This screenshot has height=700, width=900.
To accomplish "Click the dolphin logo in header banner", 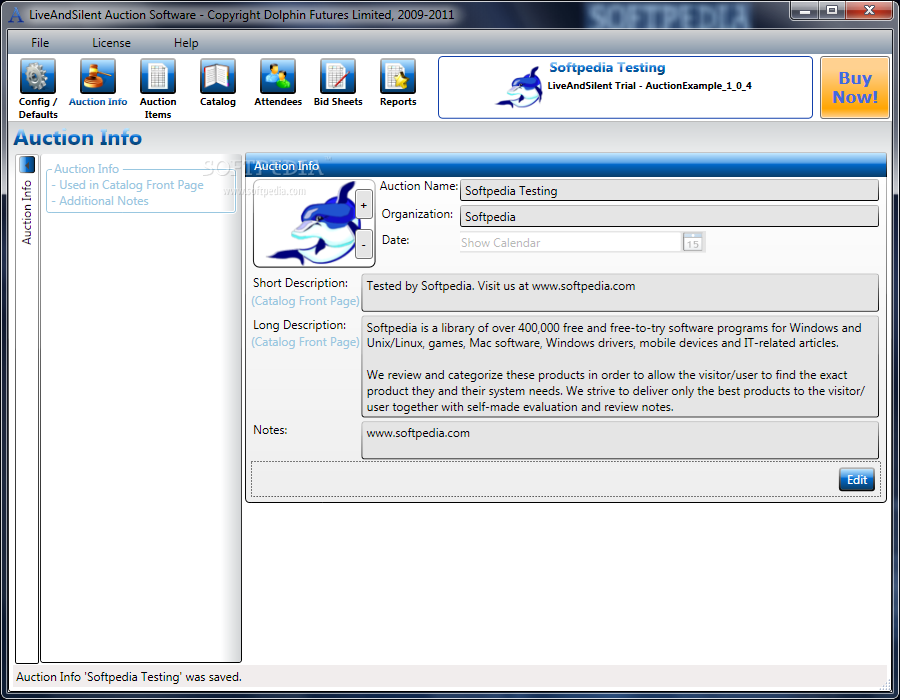I will 520,87.
